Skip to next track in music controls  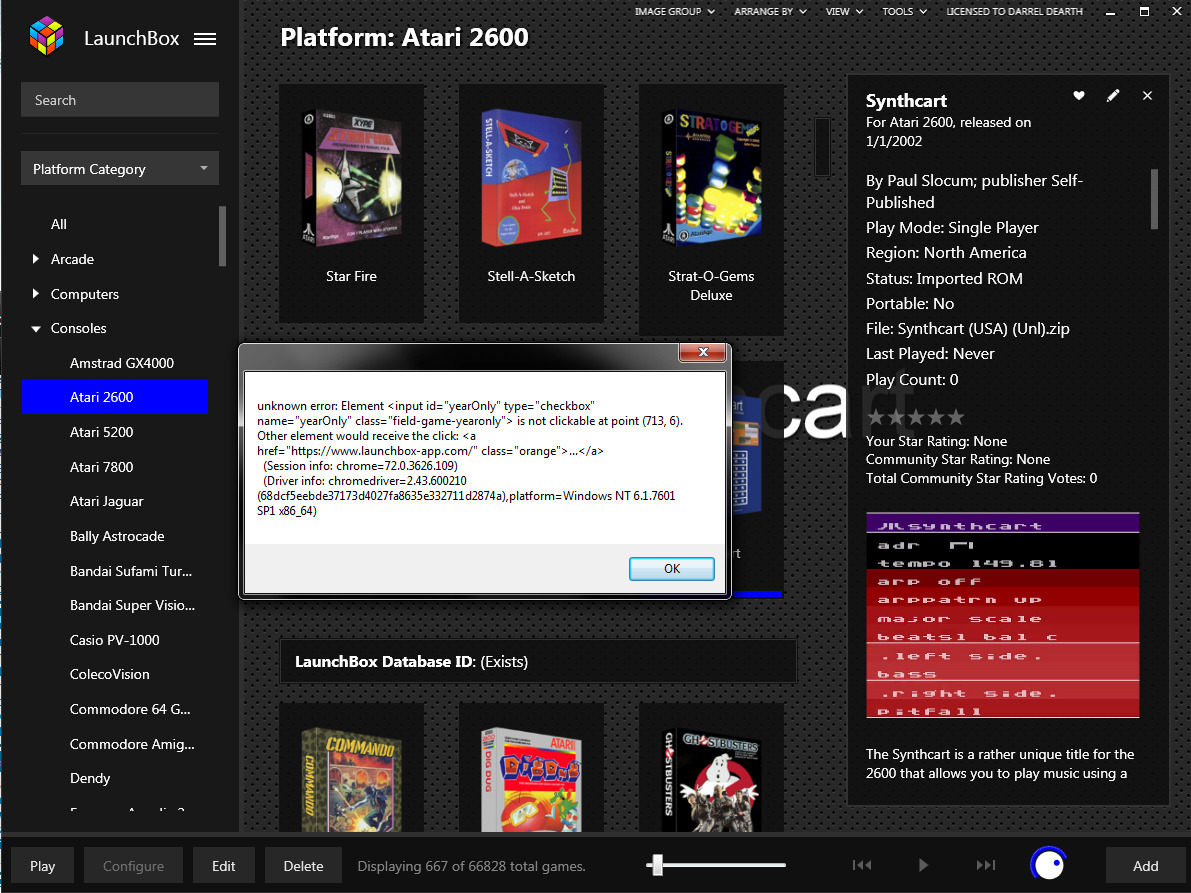[985, 865]
